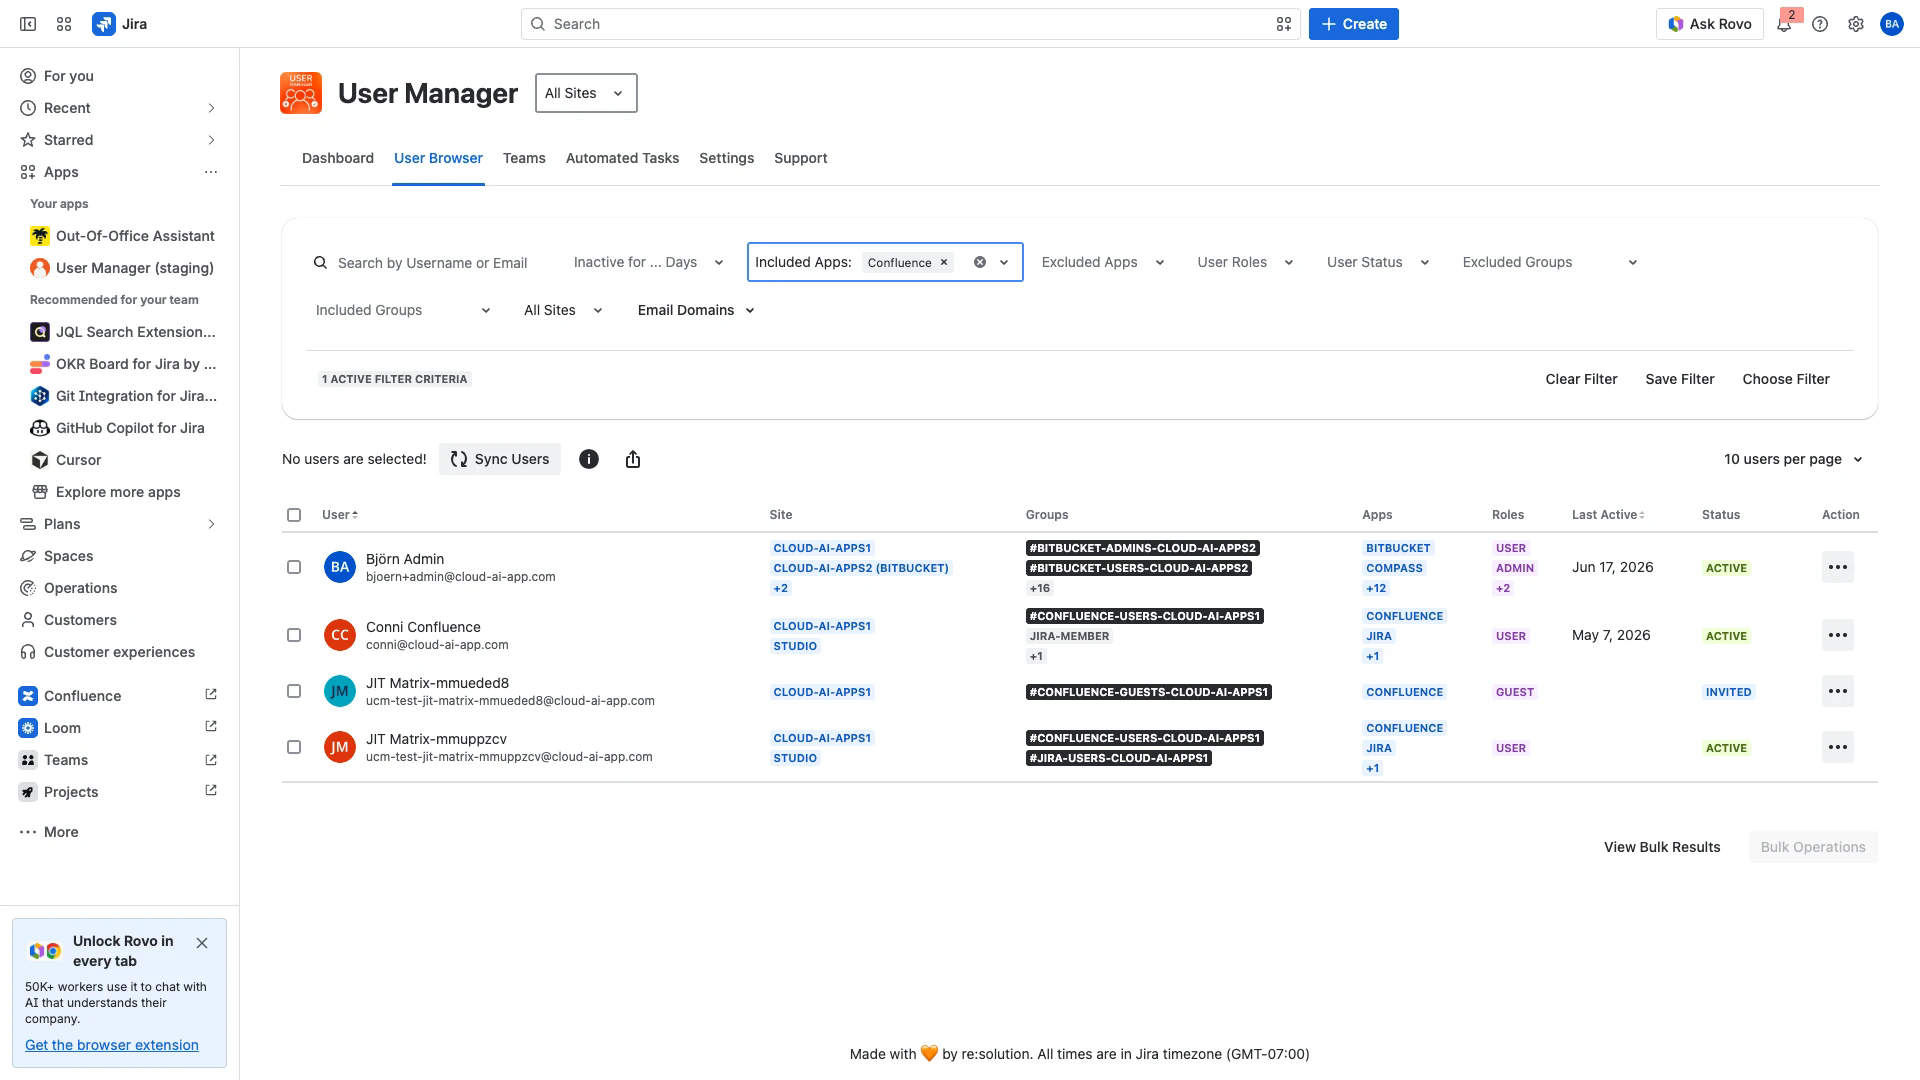The height and width of the screenshot is (1080, 1920).
Task: Open action menu for Conni Confluence
Action: pyautogui.click(x=1837, y=635)
